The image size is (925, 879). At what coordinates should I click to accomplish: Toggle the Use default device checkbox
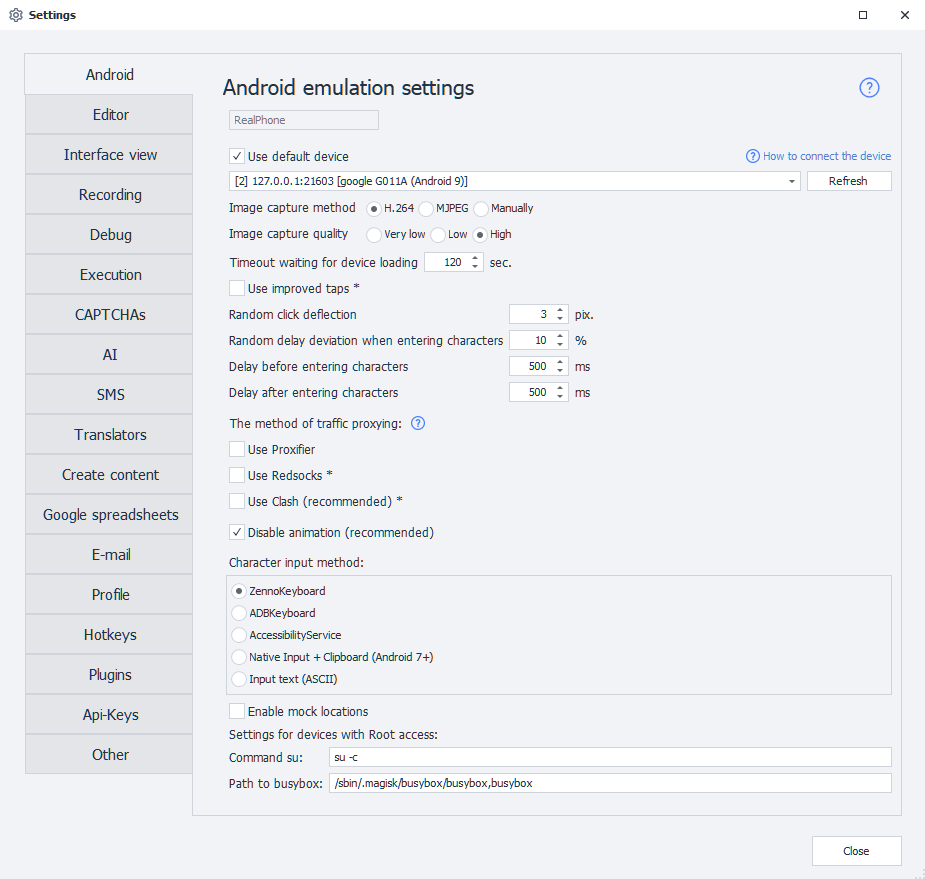click(x=237, y=156)
